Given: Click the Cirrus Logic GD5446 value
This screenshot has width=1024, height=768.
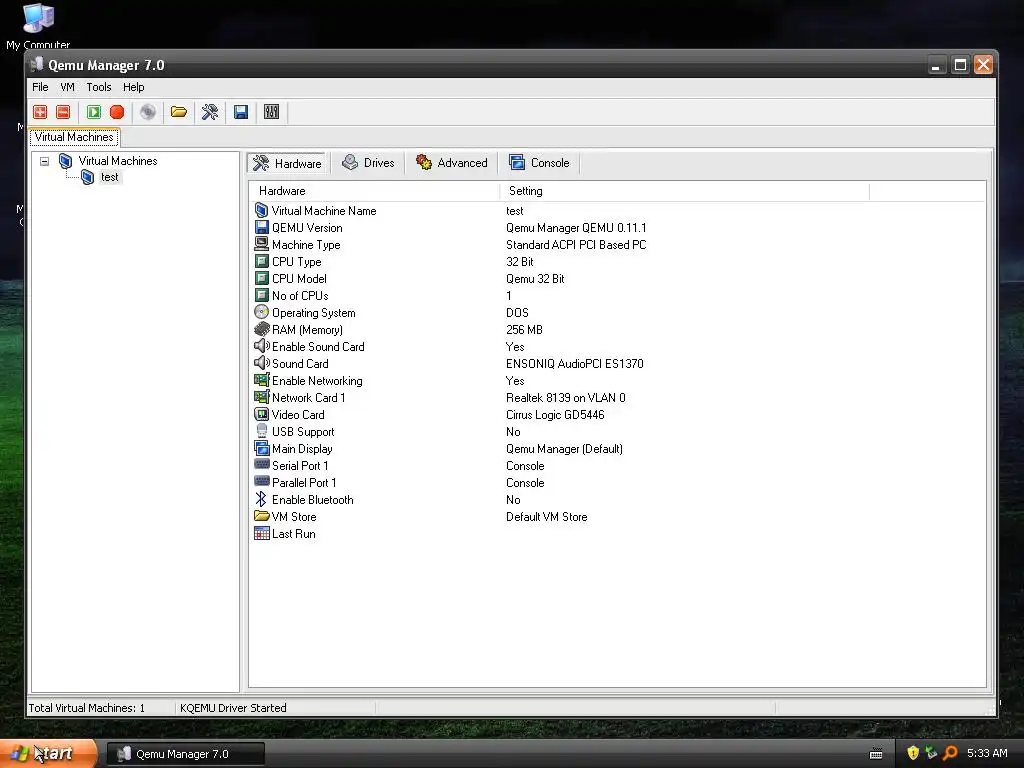Looking at the screenshot, I should pos(555,415).
